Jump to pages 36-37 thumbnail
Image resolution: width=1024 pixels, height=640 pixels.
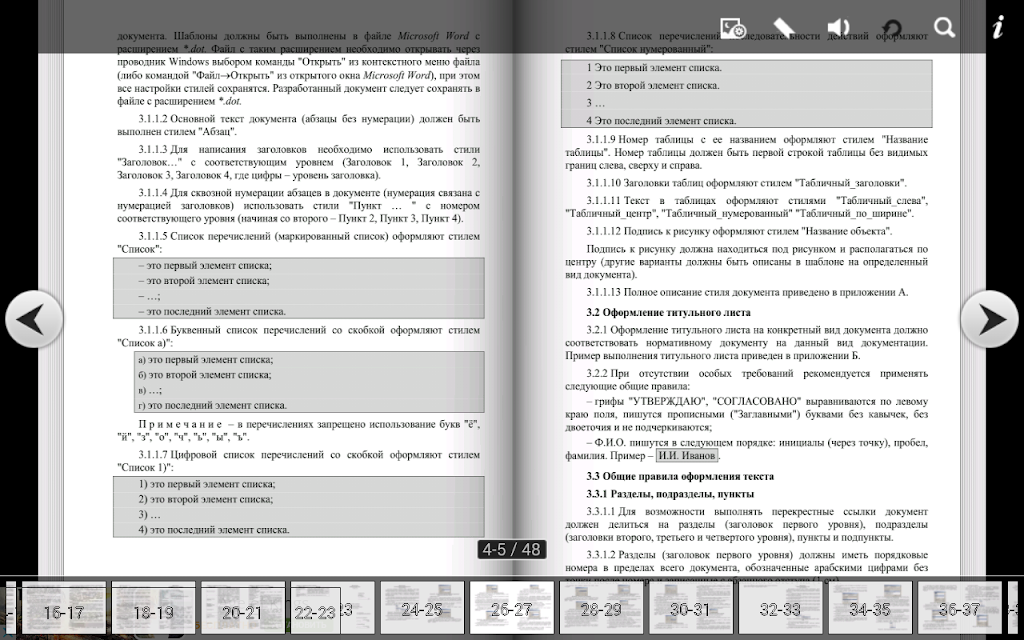959,609
